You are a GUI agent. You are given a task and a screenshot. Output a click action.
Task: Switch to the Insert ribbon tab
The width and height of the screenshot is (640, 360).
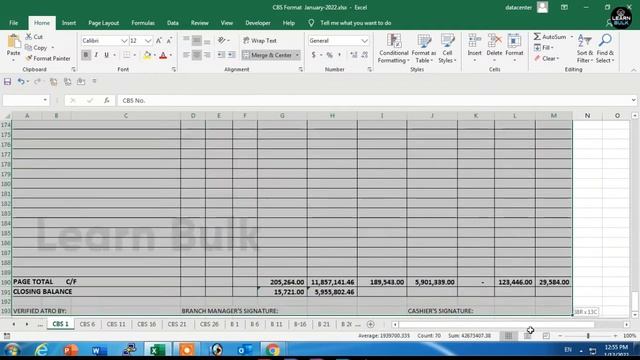point(69,23)
